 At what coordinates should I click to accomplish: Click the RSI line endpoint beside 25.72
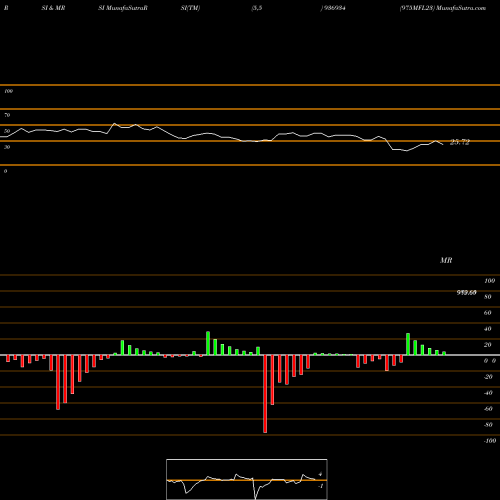click(x=443, y=144)
